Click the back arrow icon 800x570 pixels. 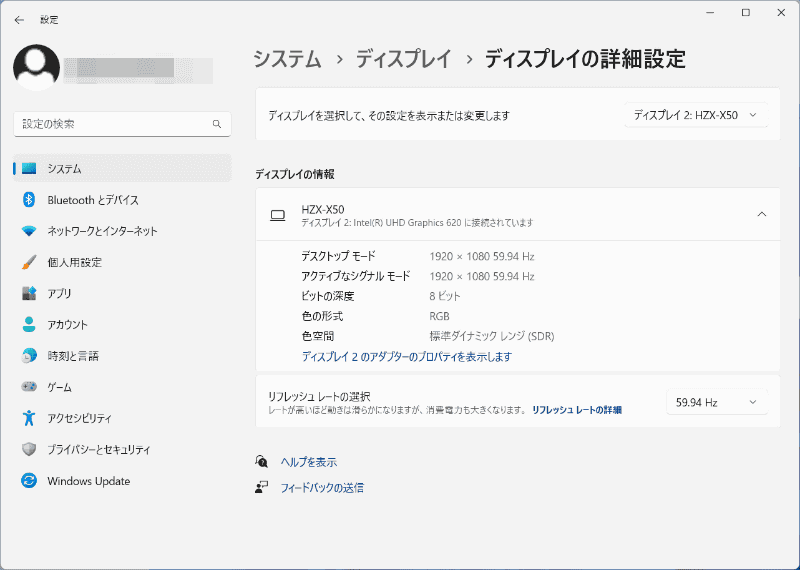pos(19,20)
